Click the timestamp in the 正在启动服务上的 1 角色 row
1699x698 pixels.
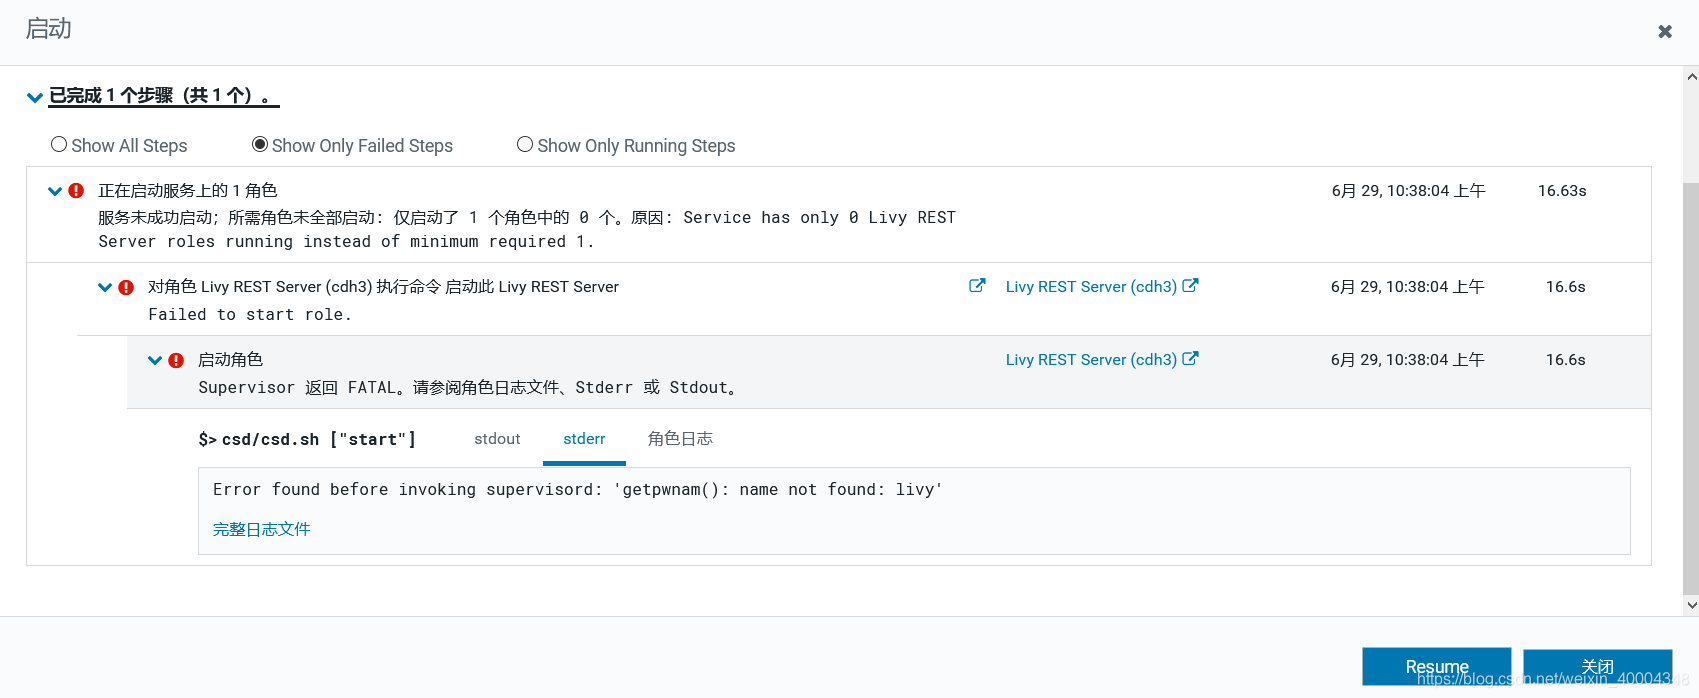coord(1408,191)
